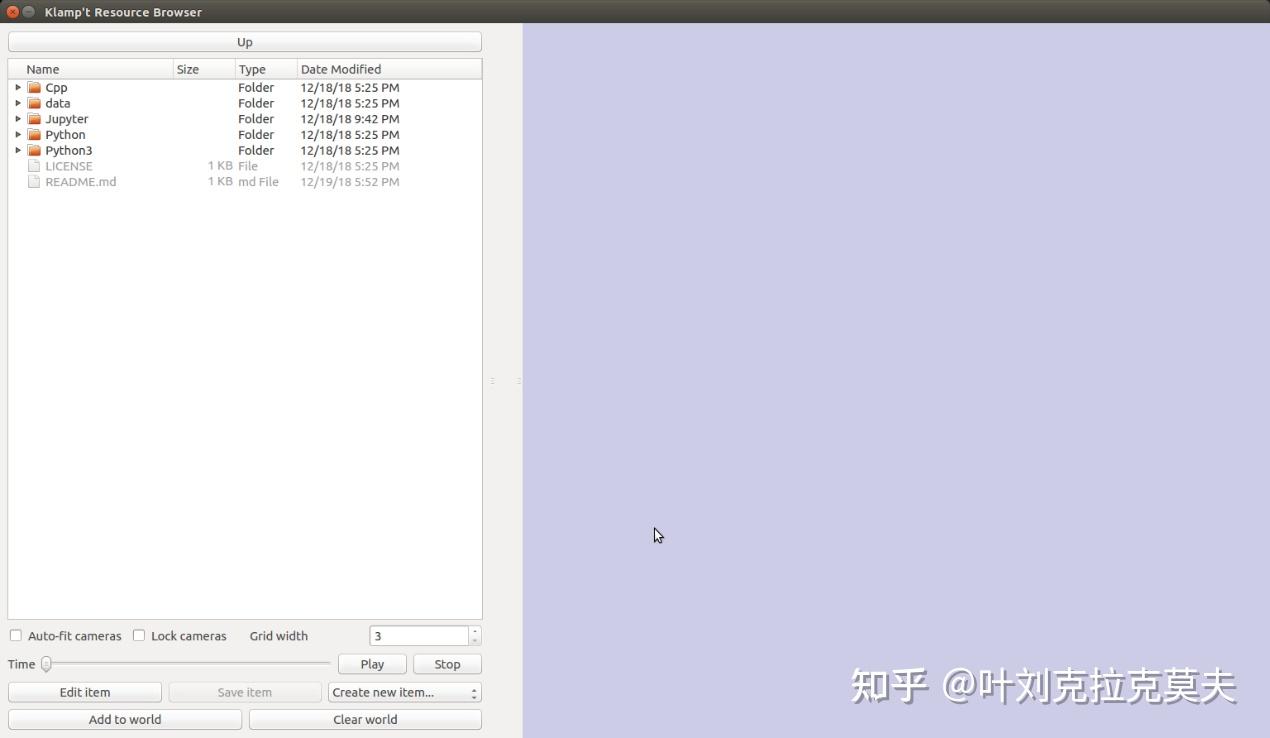Image resolution: width=1270 pixels, height=738 pixels.
Task: Click the Edit item button
Action: pyautogui.click(x=85, y=692)
